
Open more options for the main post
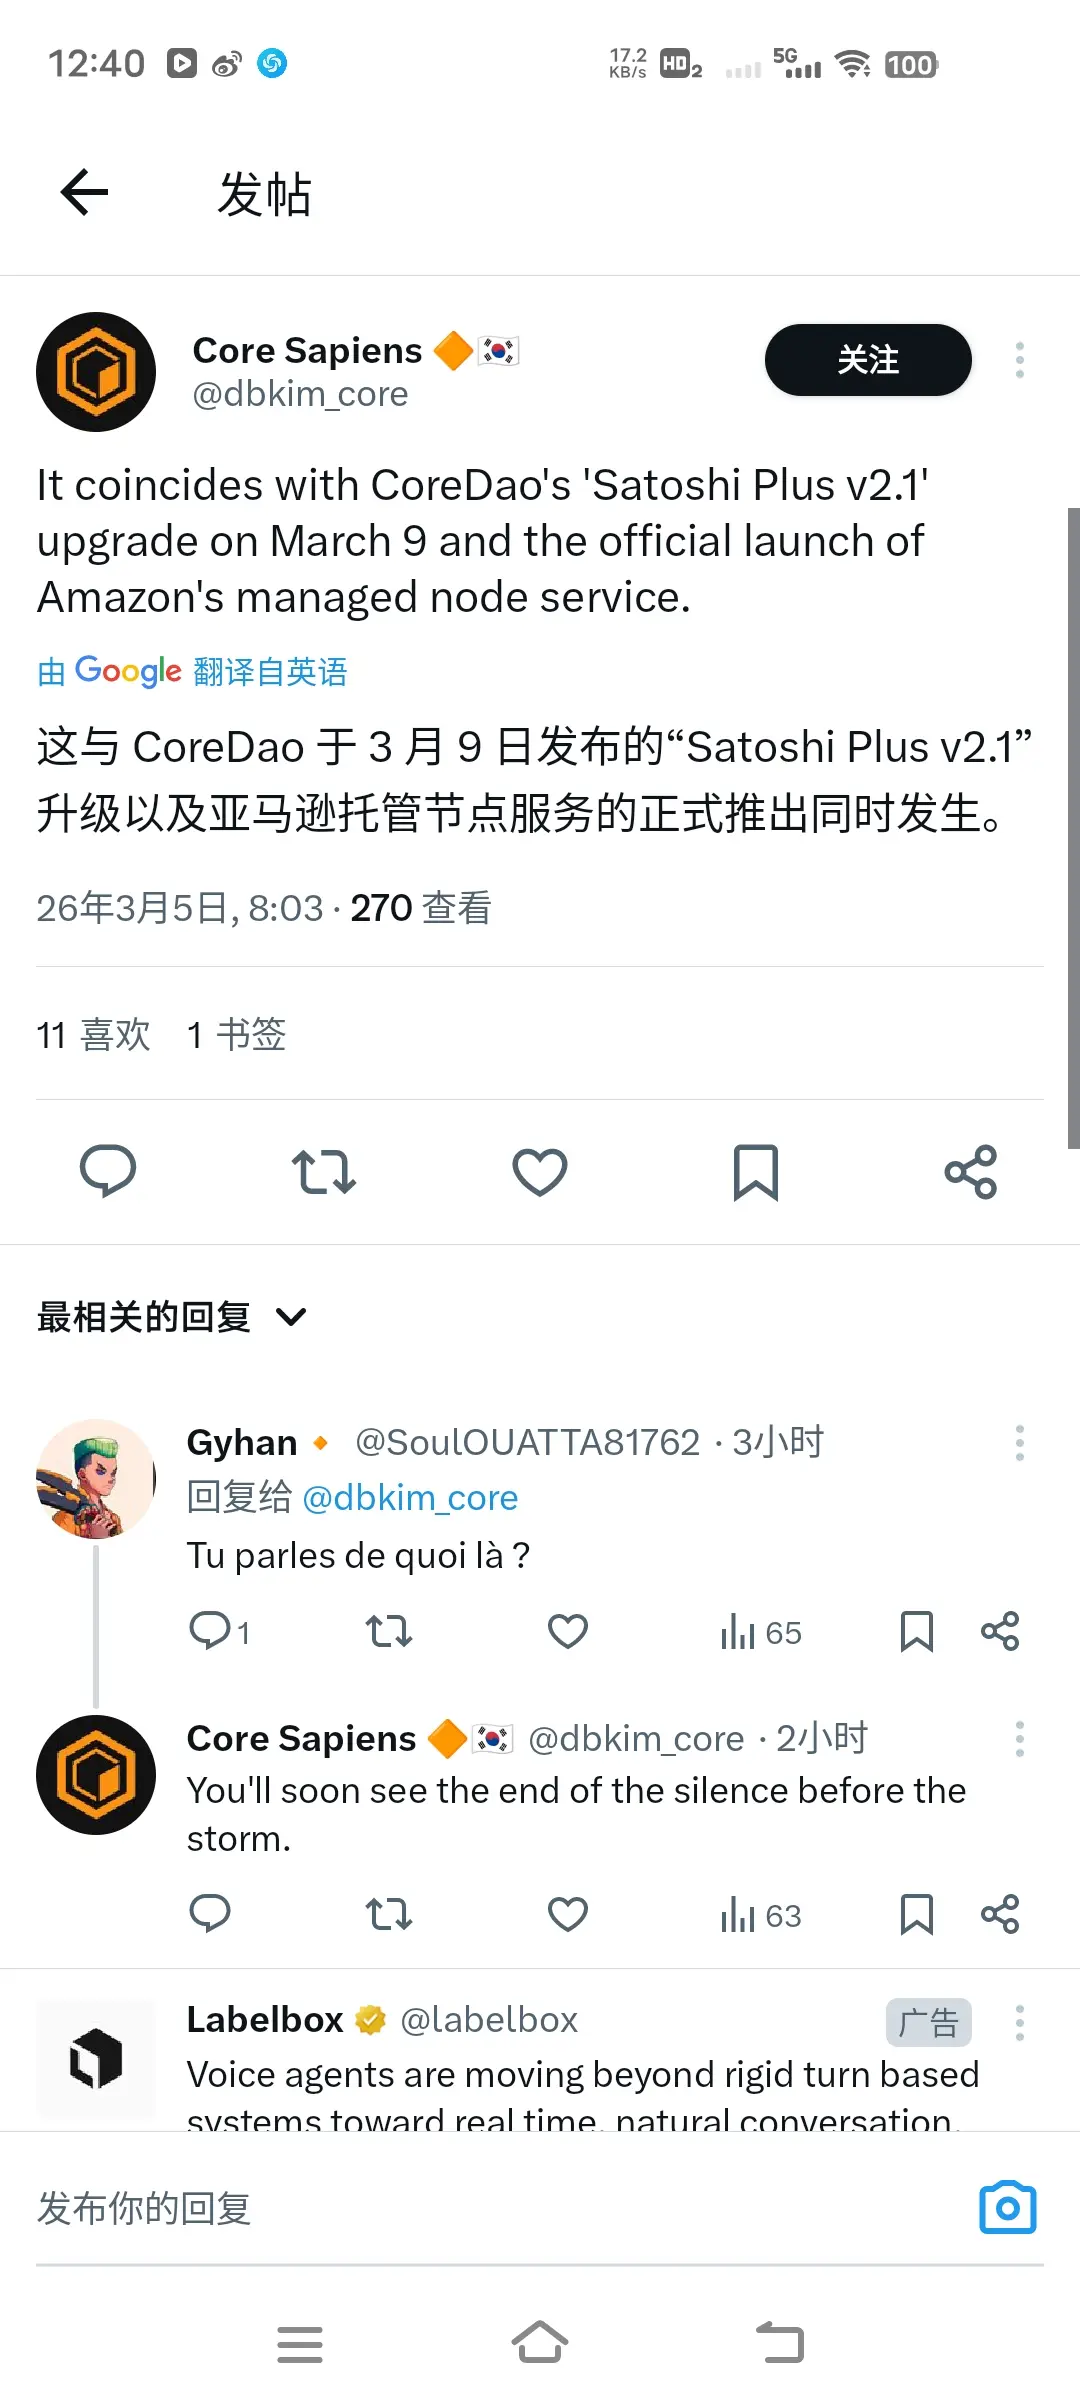click(x=1019, y=360)
